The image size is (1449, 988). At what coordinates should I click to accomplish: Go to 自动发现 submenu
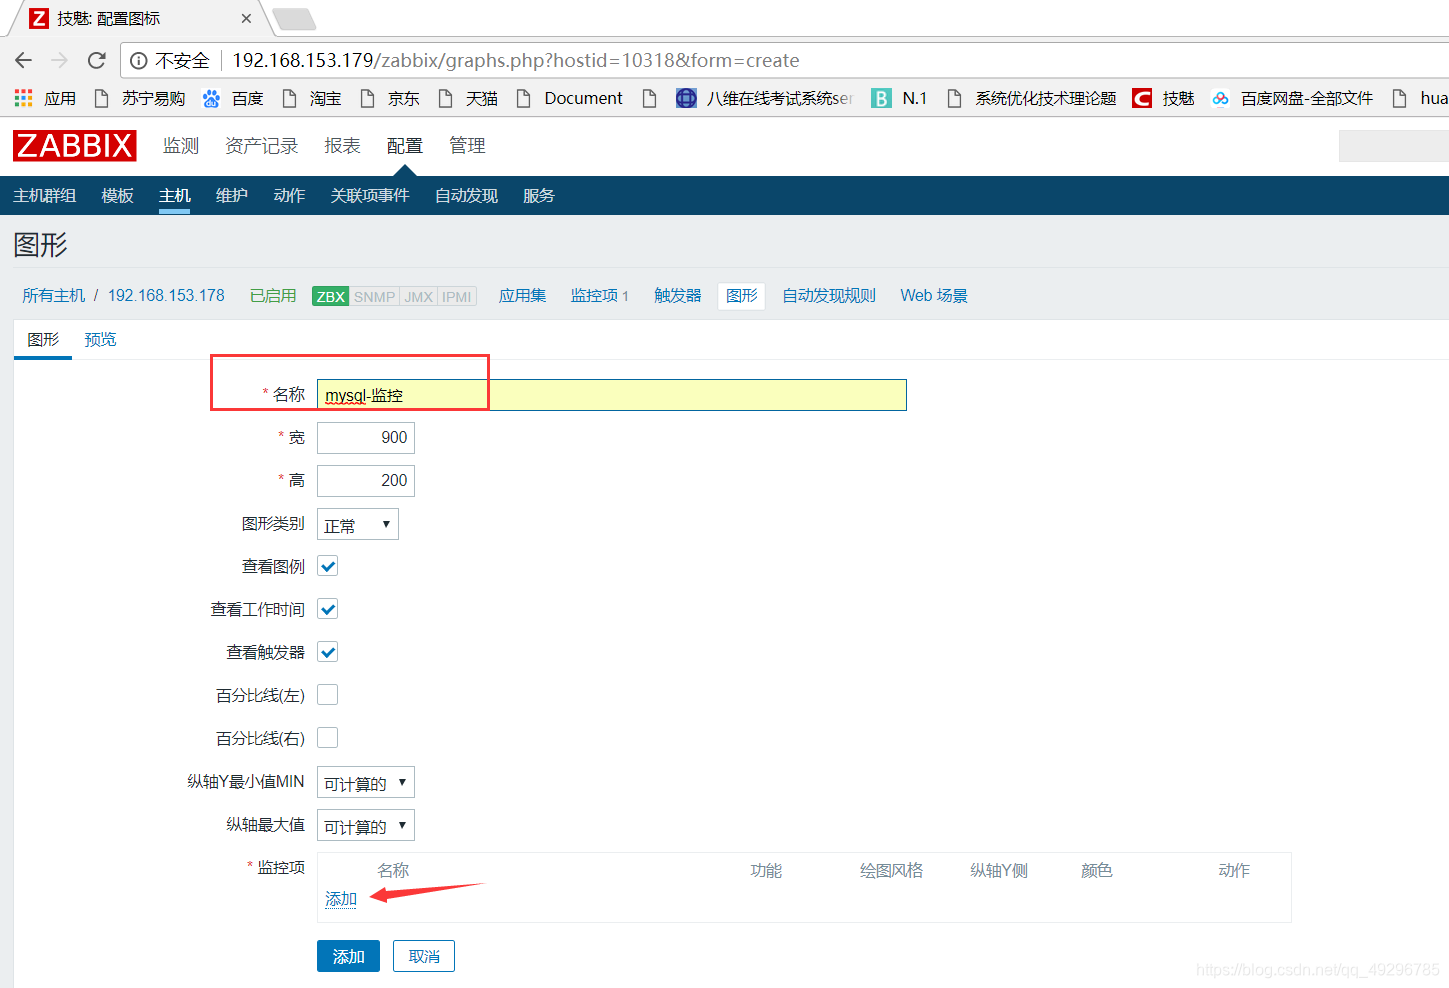pos(467,196)
